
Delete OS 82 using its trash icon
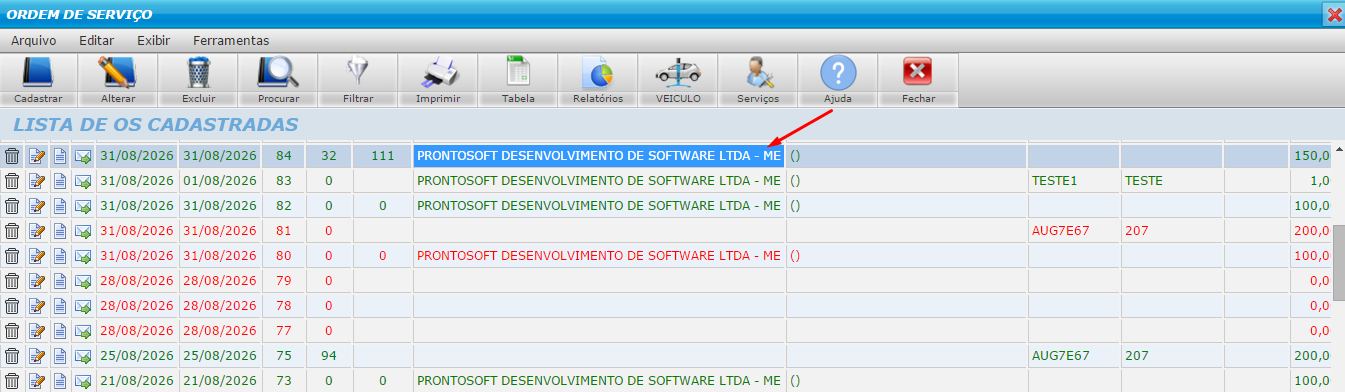12,206
